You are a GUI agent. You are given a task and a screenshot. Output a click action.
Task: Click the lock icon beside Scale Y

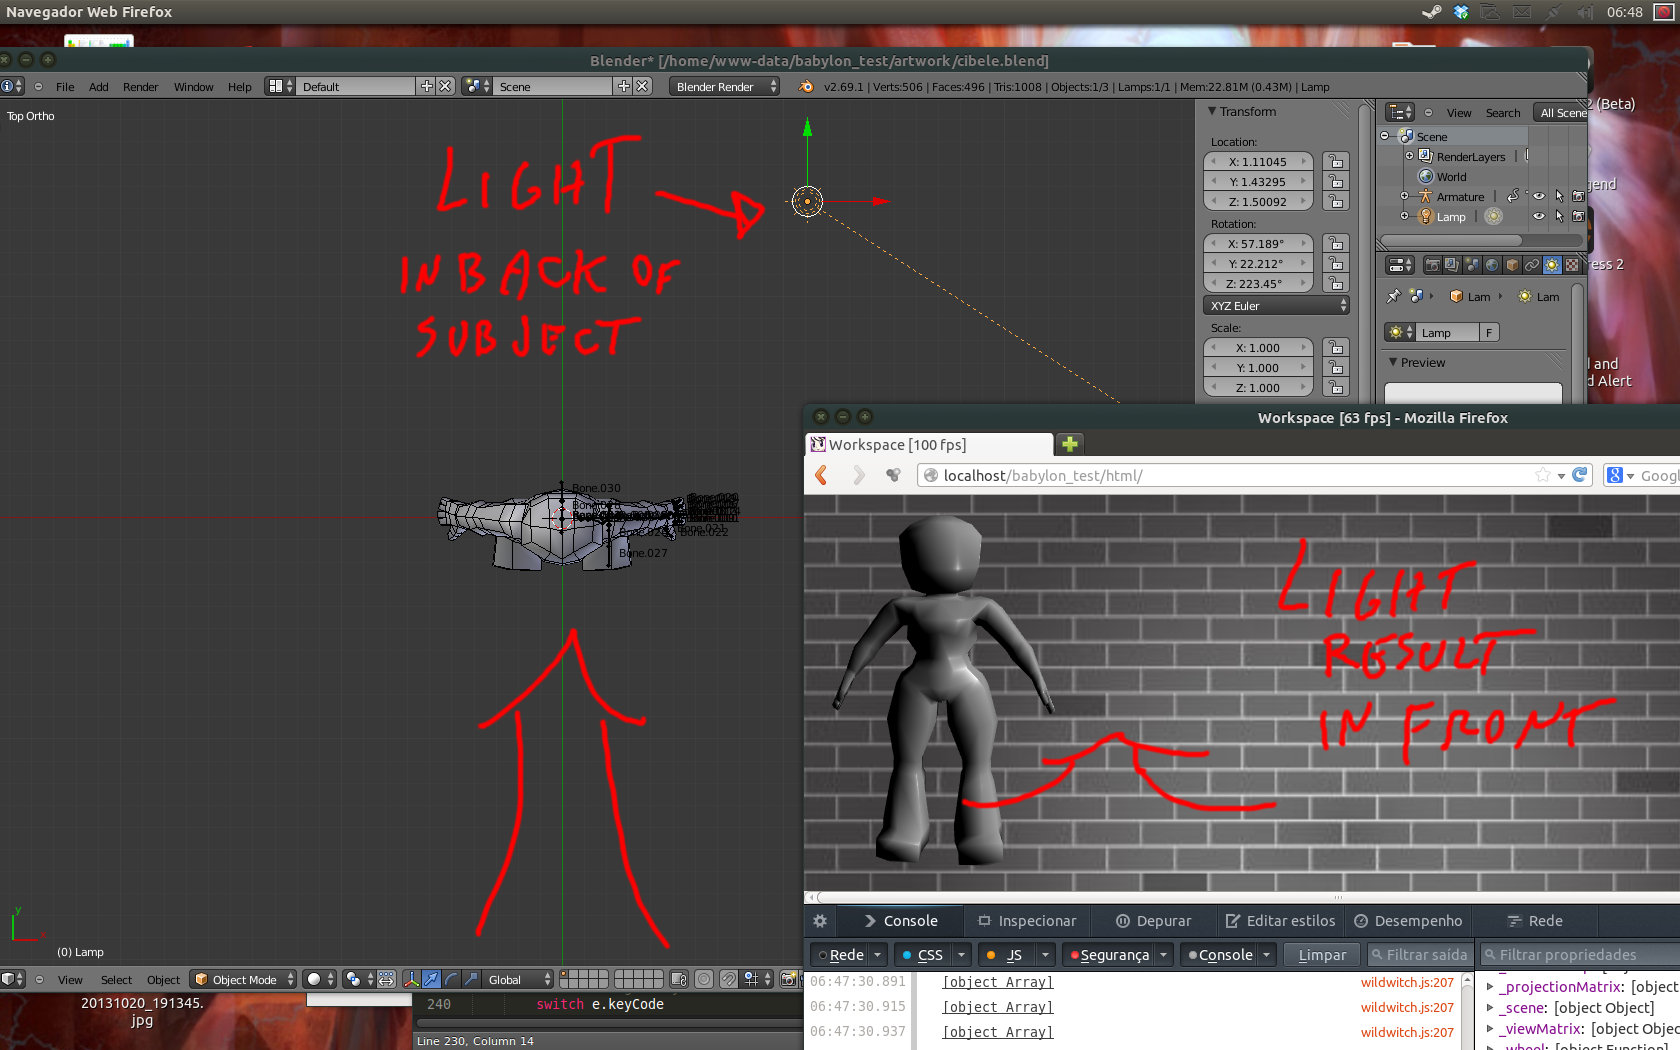(1336, 368)
